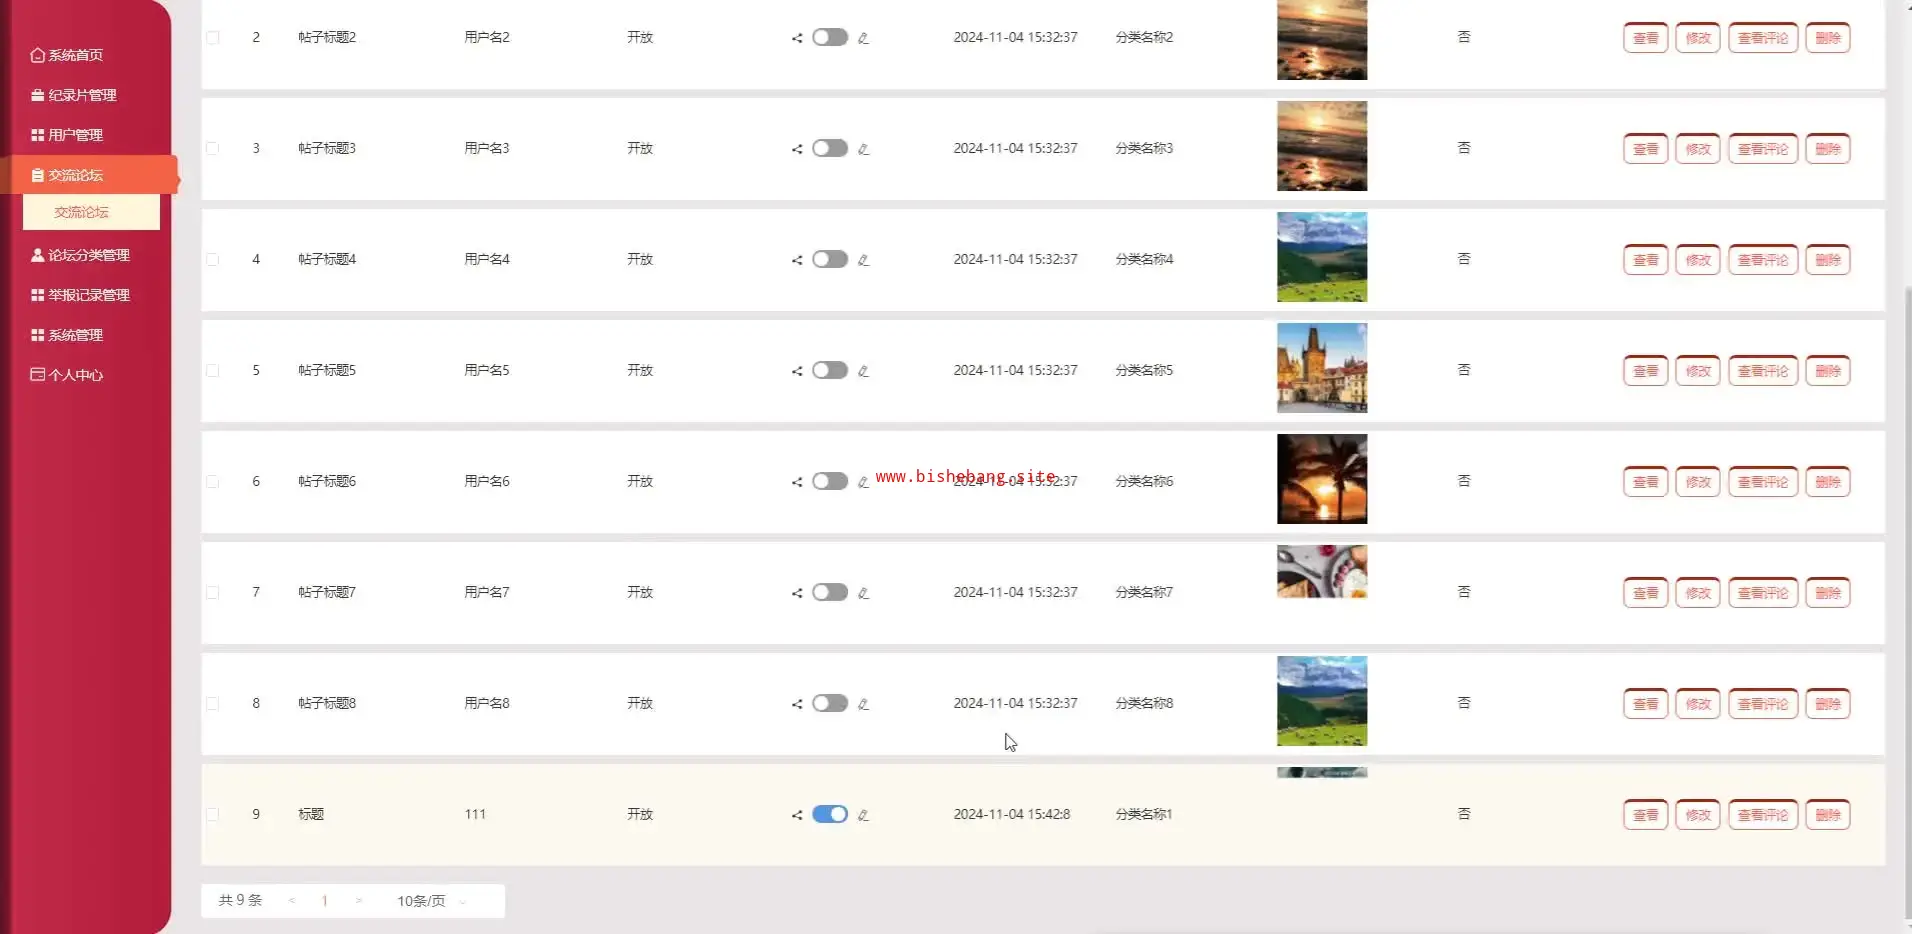1912x934 pixels.
Task: Open the palm sunset thumbnail in row 帖子标题6
Action: coord(1322,479)
